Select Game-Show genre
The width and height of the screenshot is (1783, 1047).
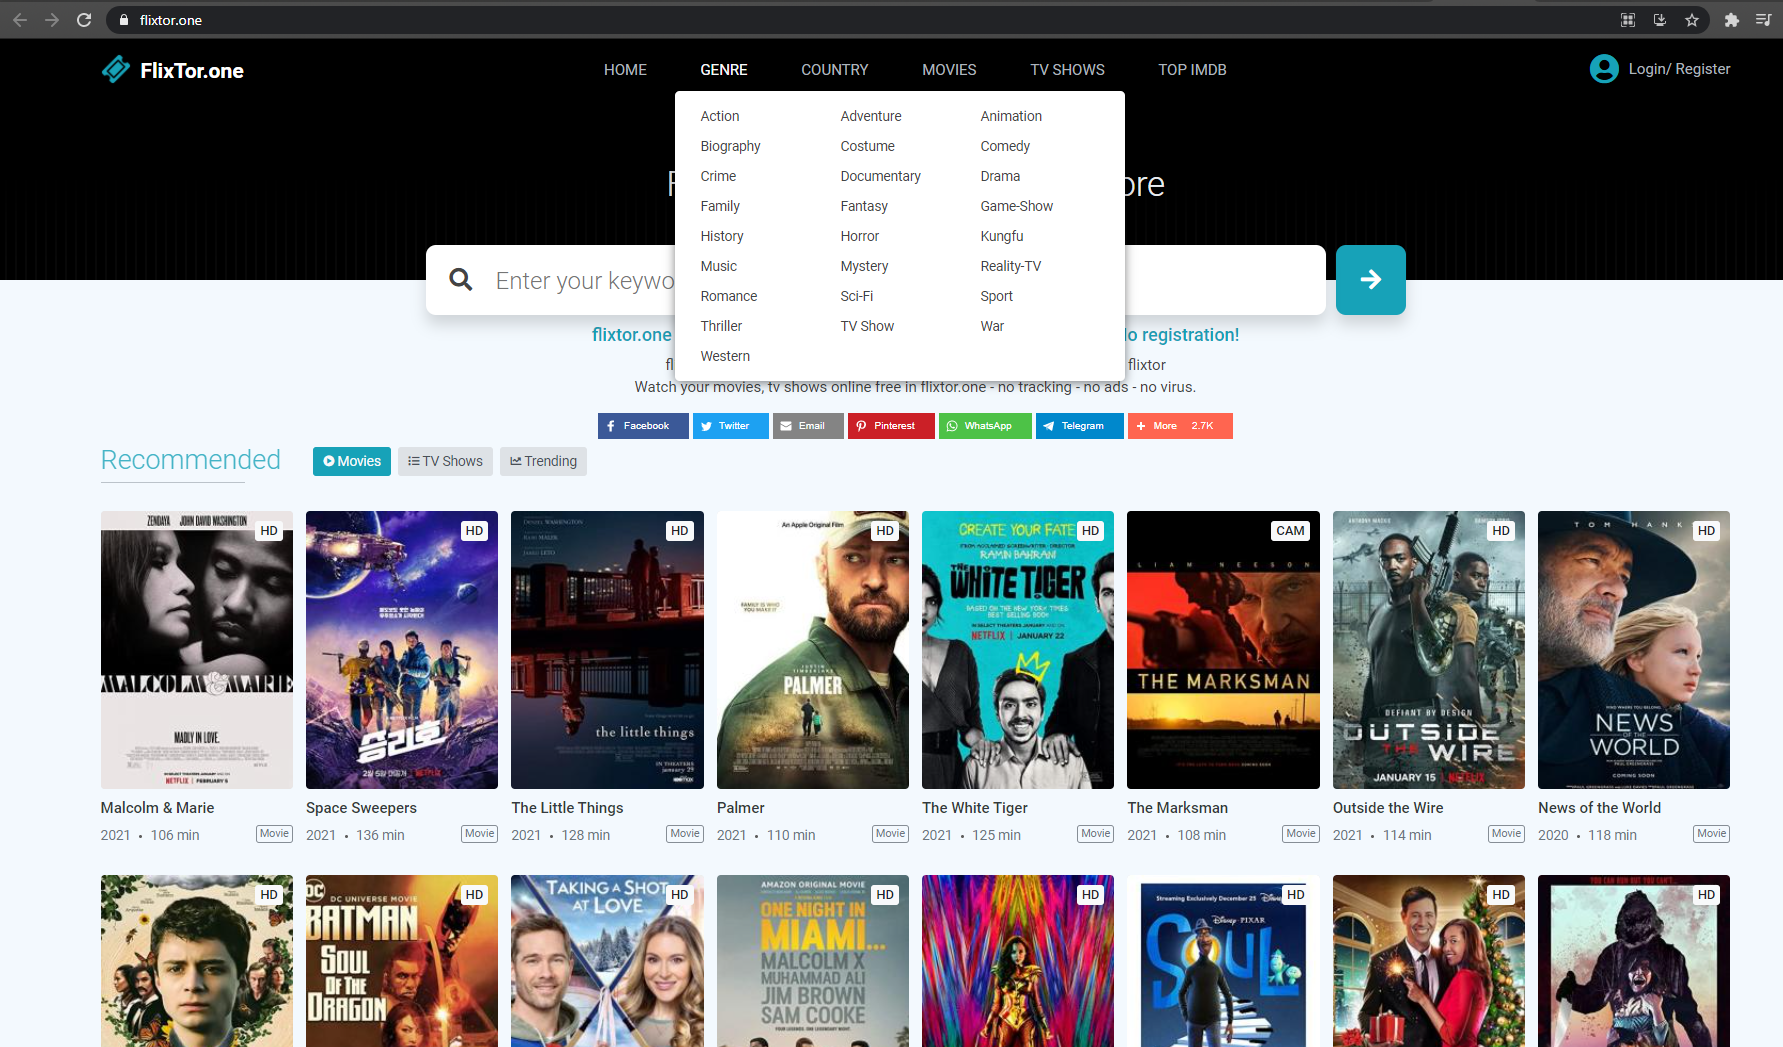[1017, 206]
